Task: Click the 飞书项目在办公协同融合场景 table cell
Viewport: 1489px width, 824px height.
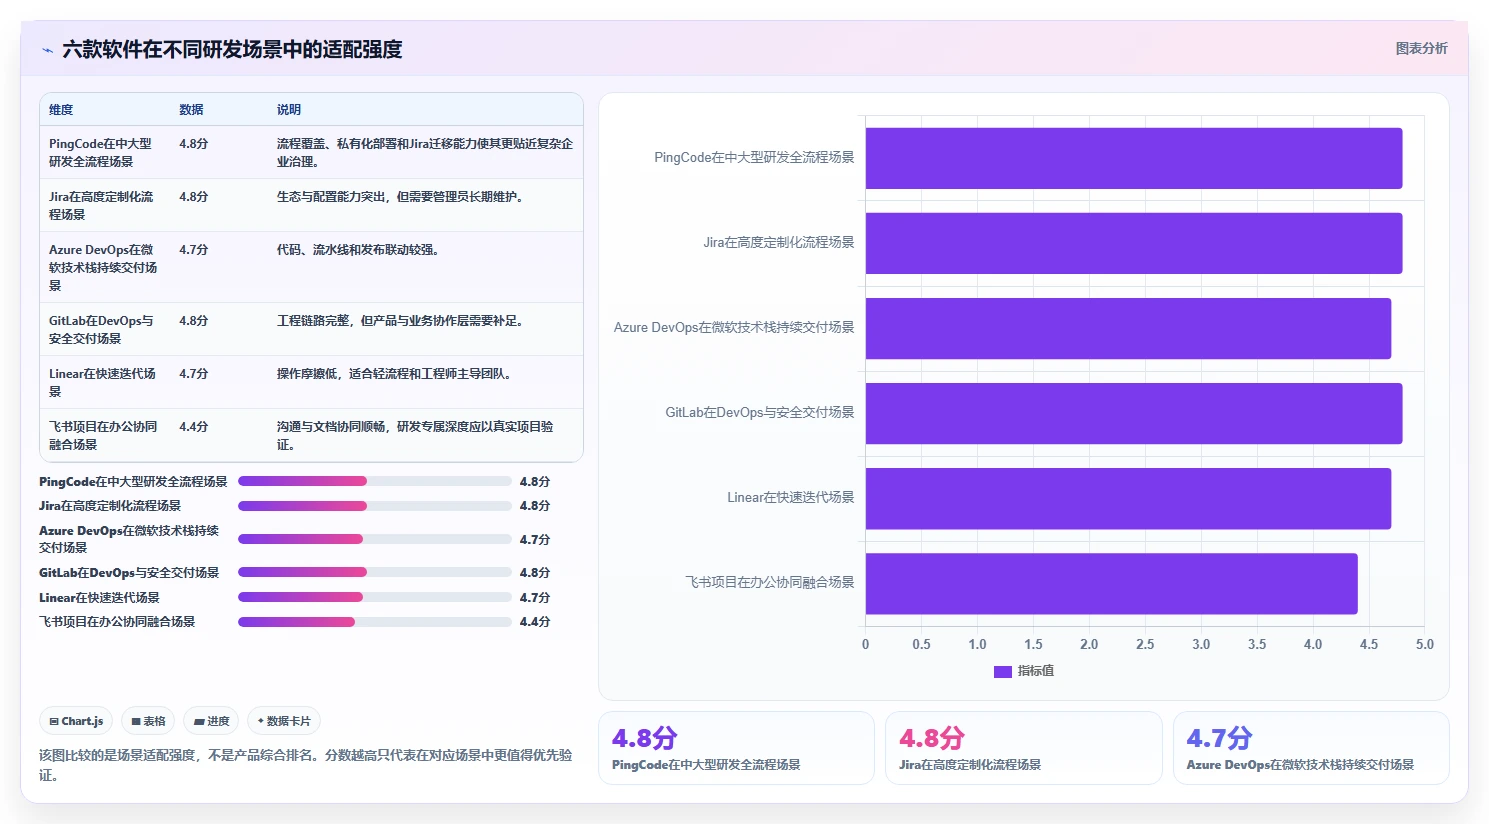Action: coord(103,436)
